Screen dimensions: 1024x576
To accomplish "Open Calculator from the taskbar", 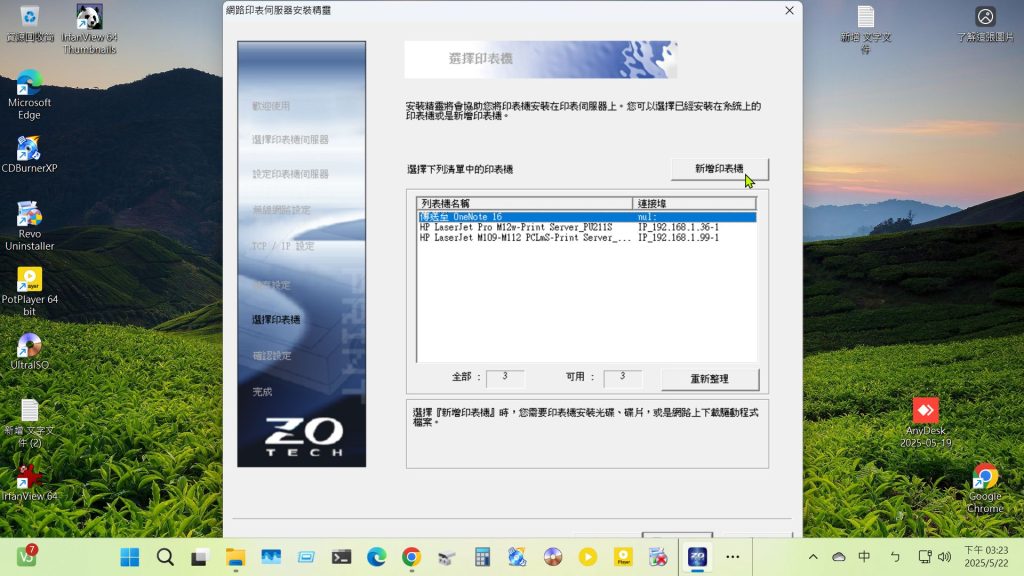I will click(483, 557).
